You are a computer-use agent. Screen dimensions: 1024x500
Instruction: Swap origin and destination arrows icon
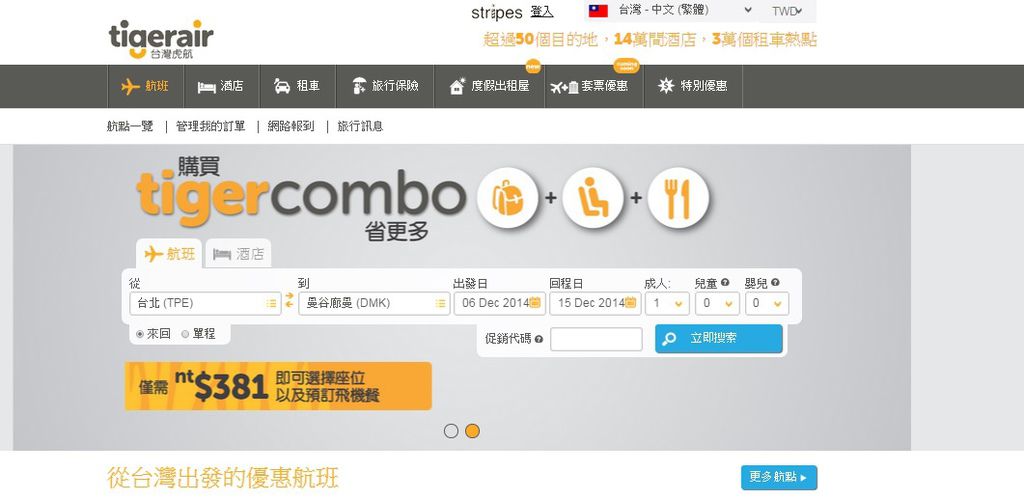tap(289, 300)
